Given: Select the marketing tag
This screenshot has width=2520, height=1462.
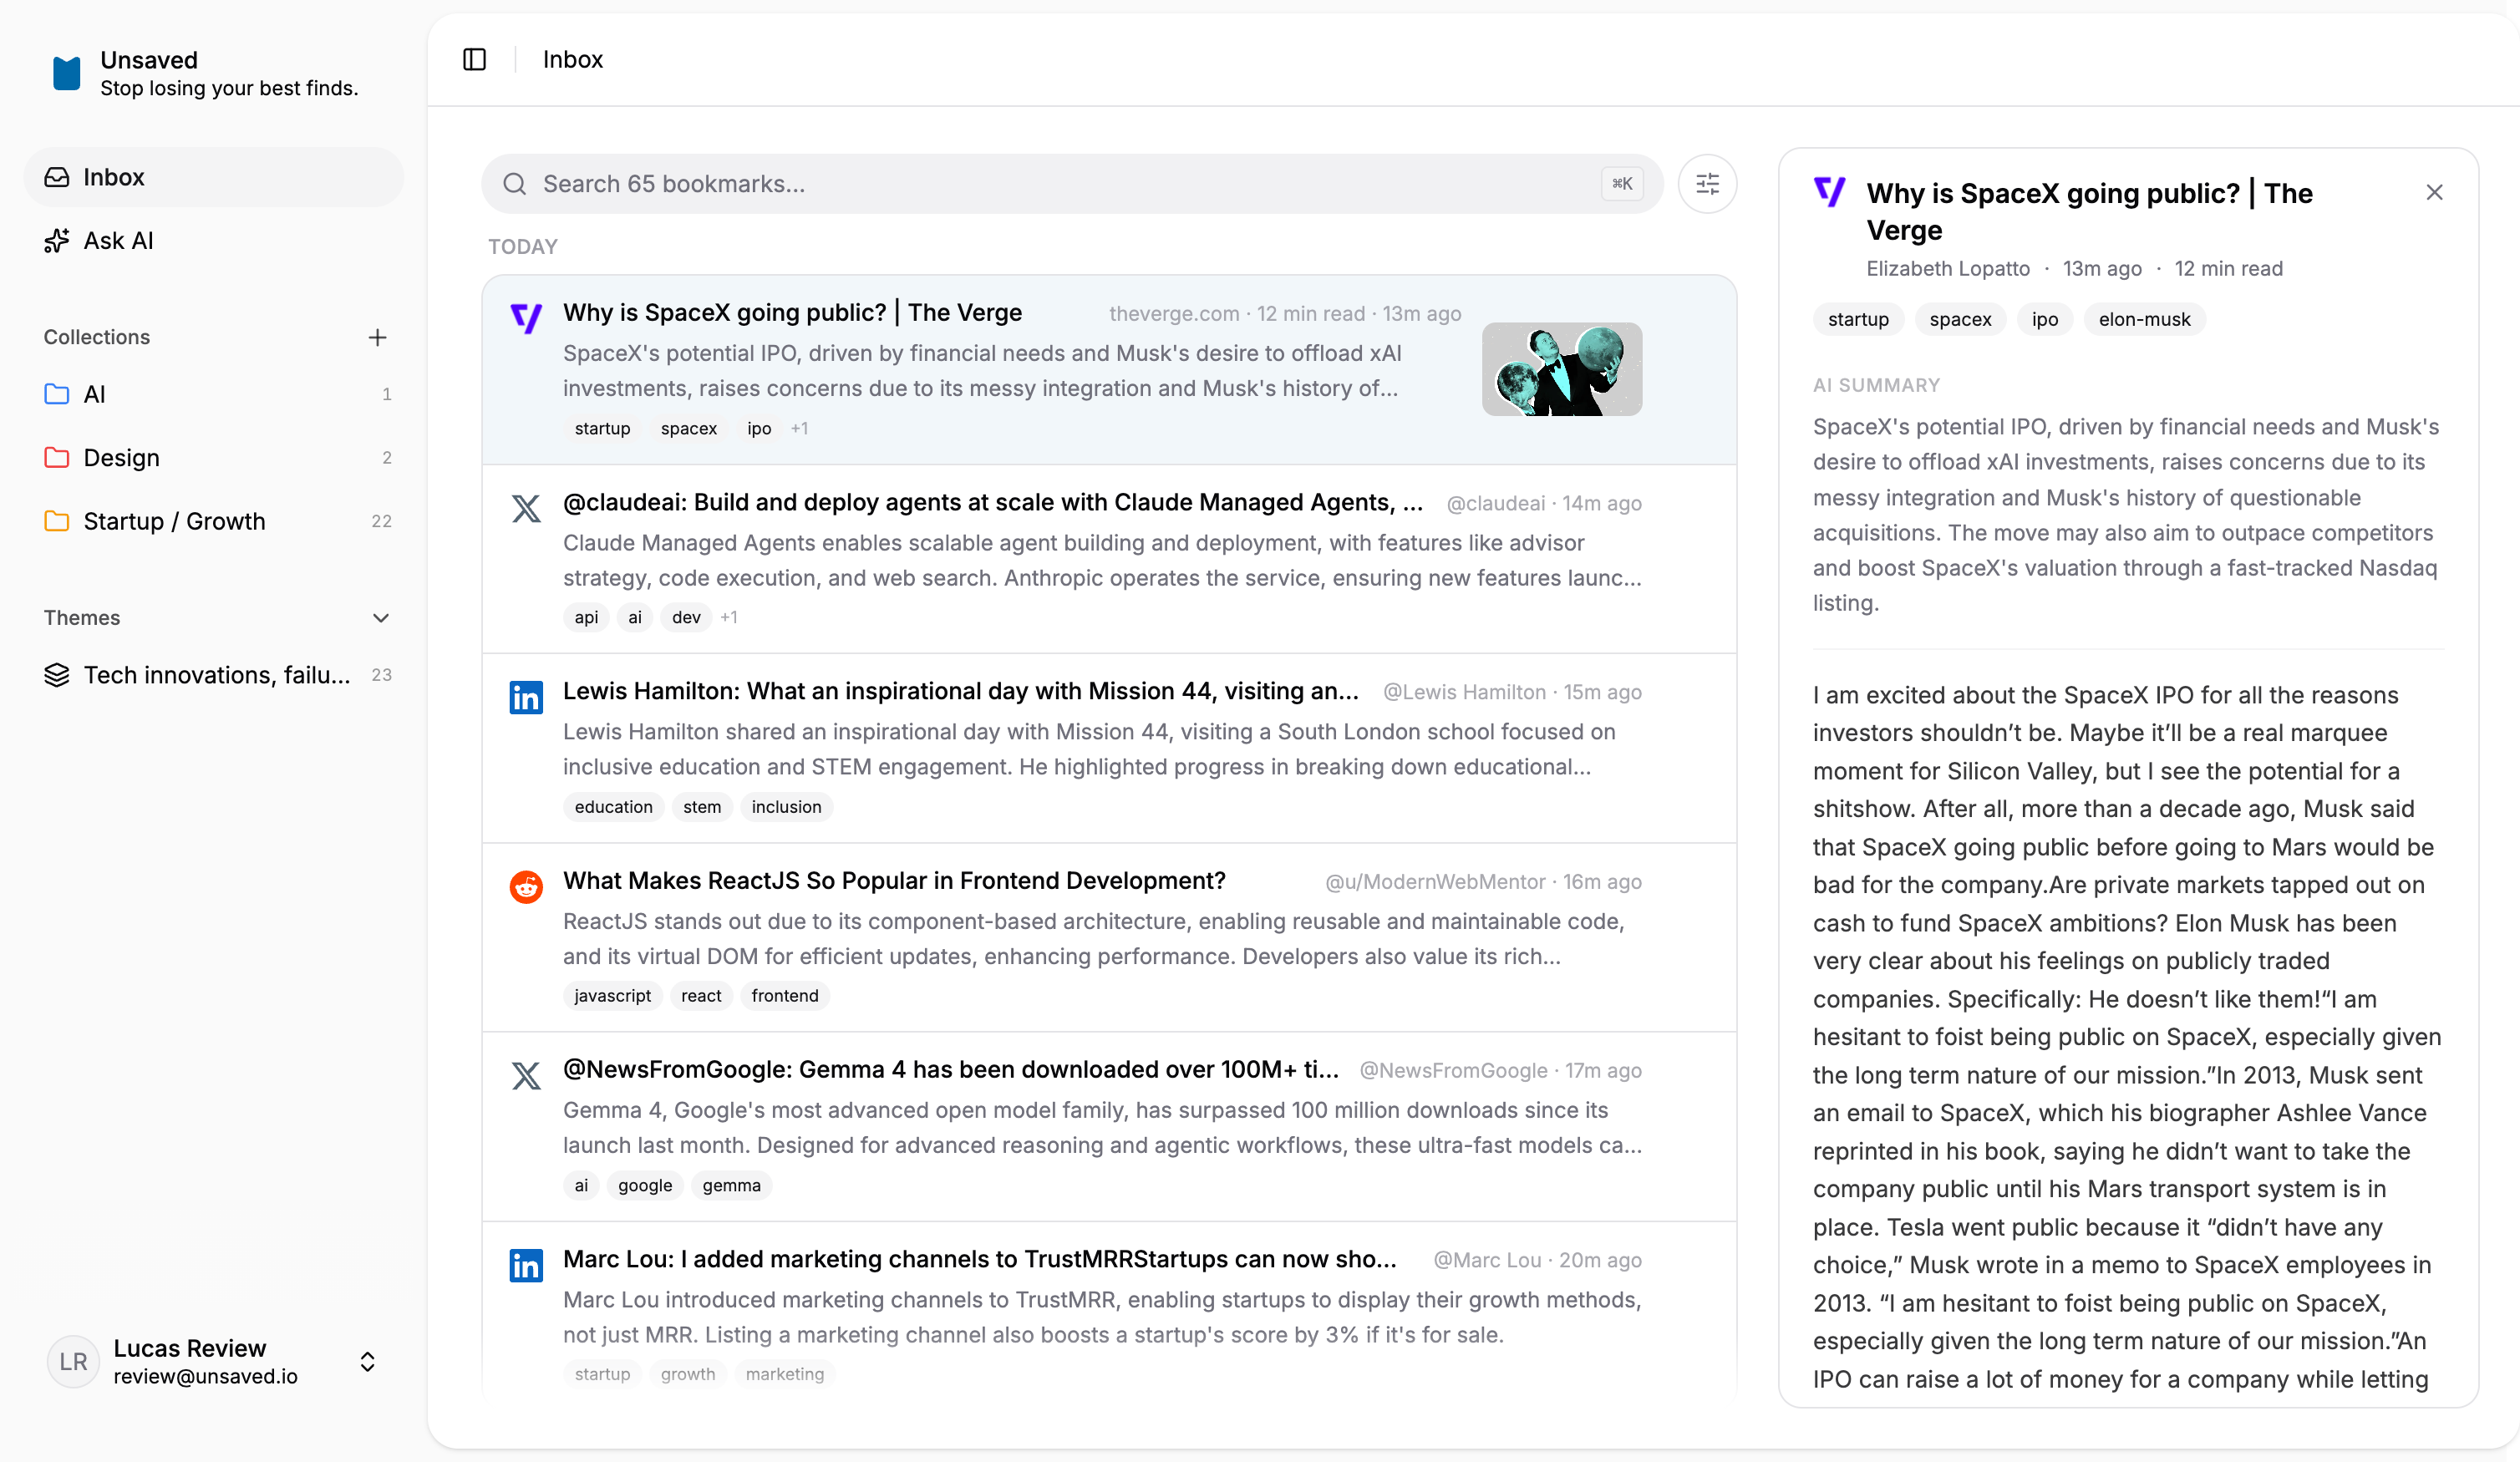Looking at the screenshot, I should click(x=785, y=1374).
